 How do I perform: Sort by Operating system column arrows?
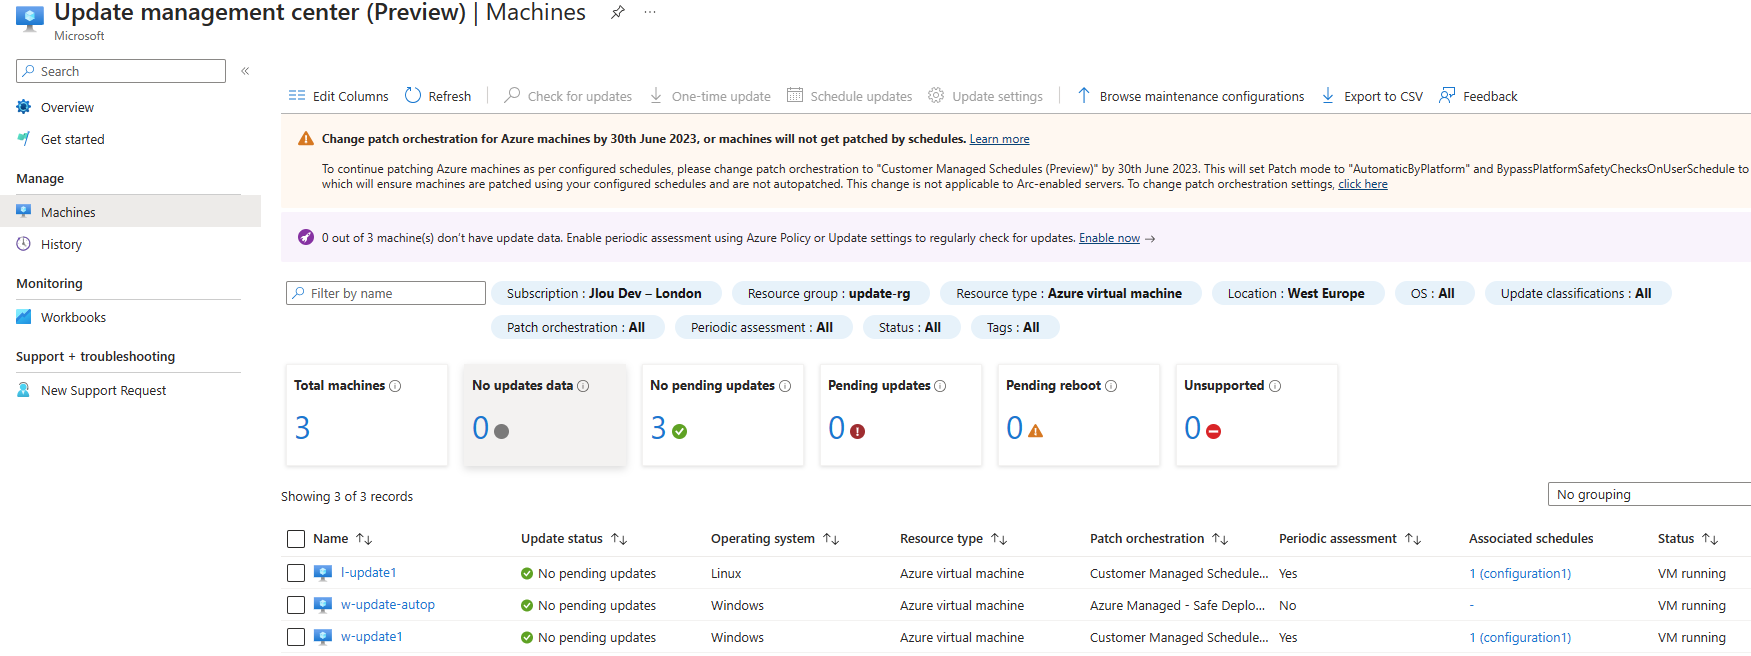(x=831, y=539)
